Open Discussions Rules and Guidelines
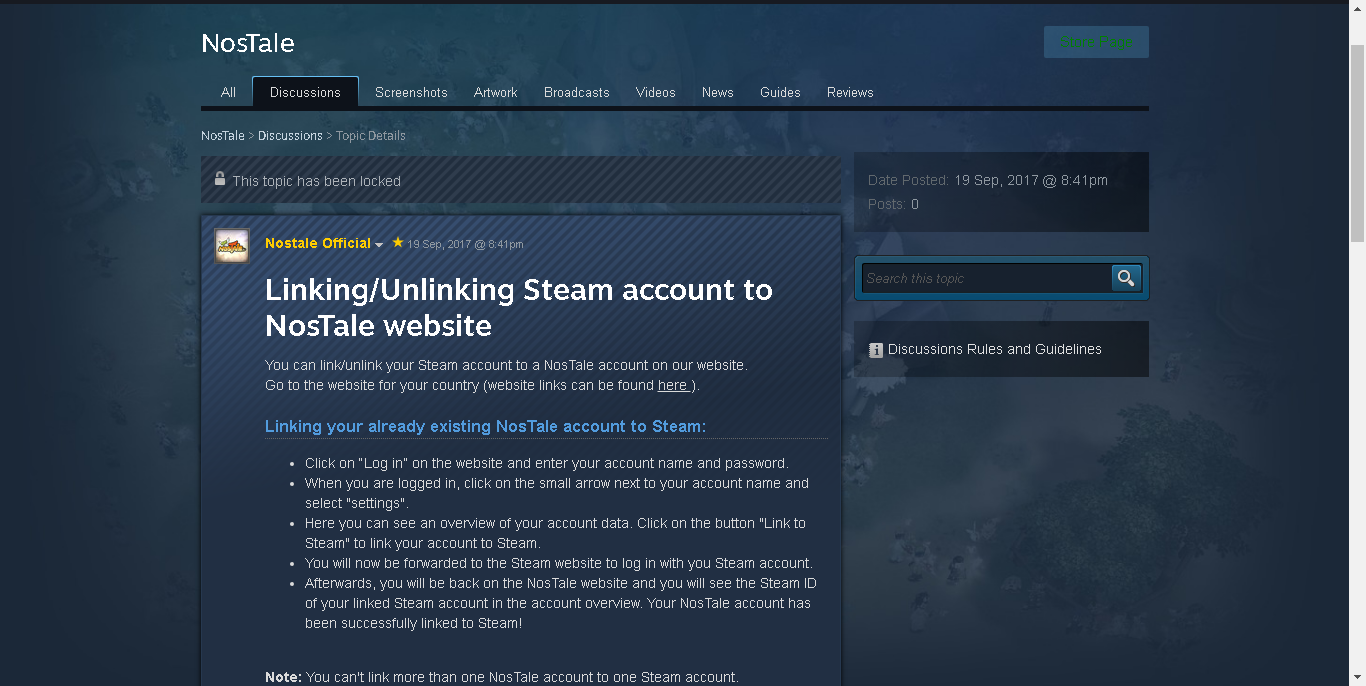The image size is (1366, 686). [x=995, y=349]
